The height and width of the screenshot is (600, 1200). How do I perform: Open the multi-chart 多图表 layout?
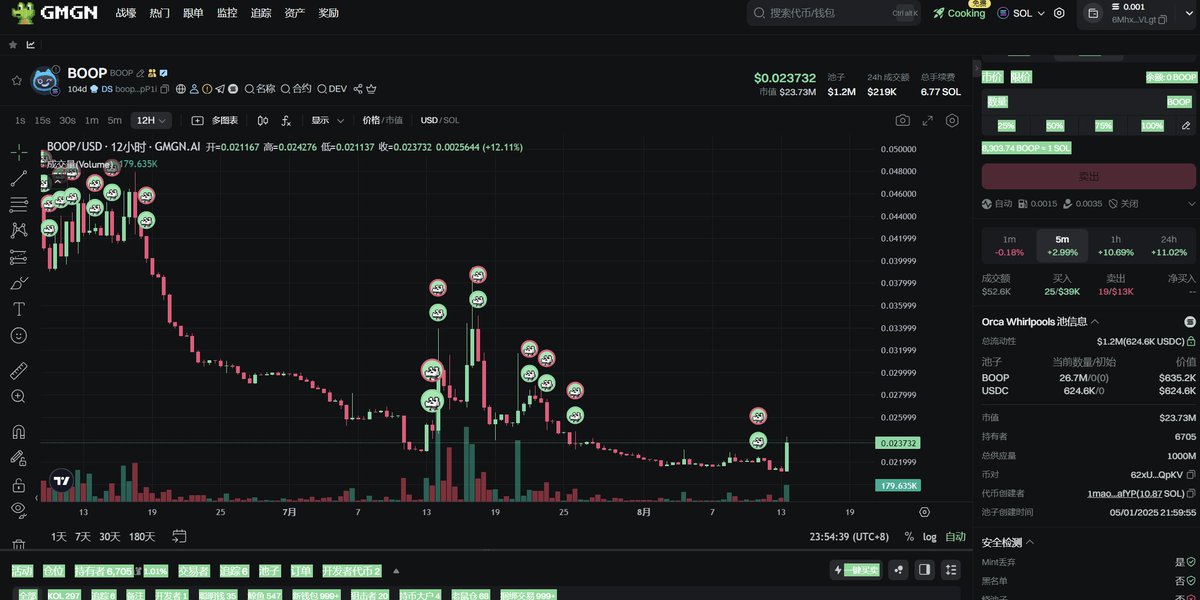215,120
